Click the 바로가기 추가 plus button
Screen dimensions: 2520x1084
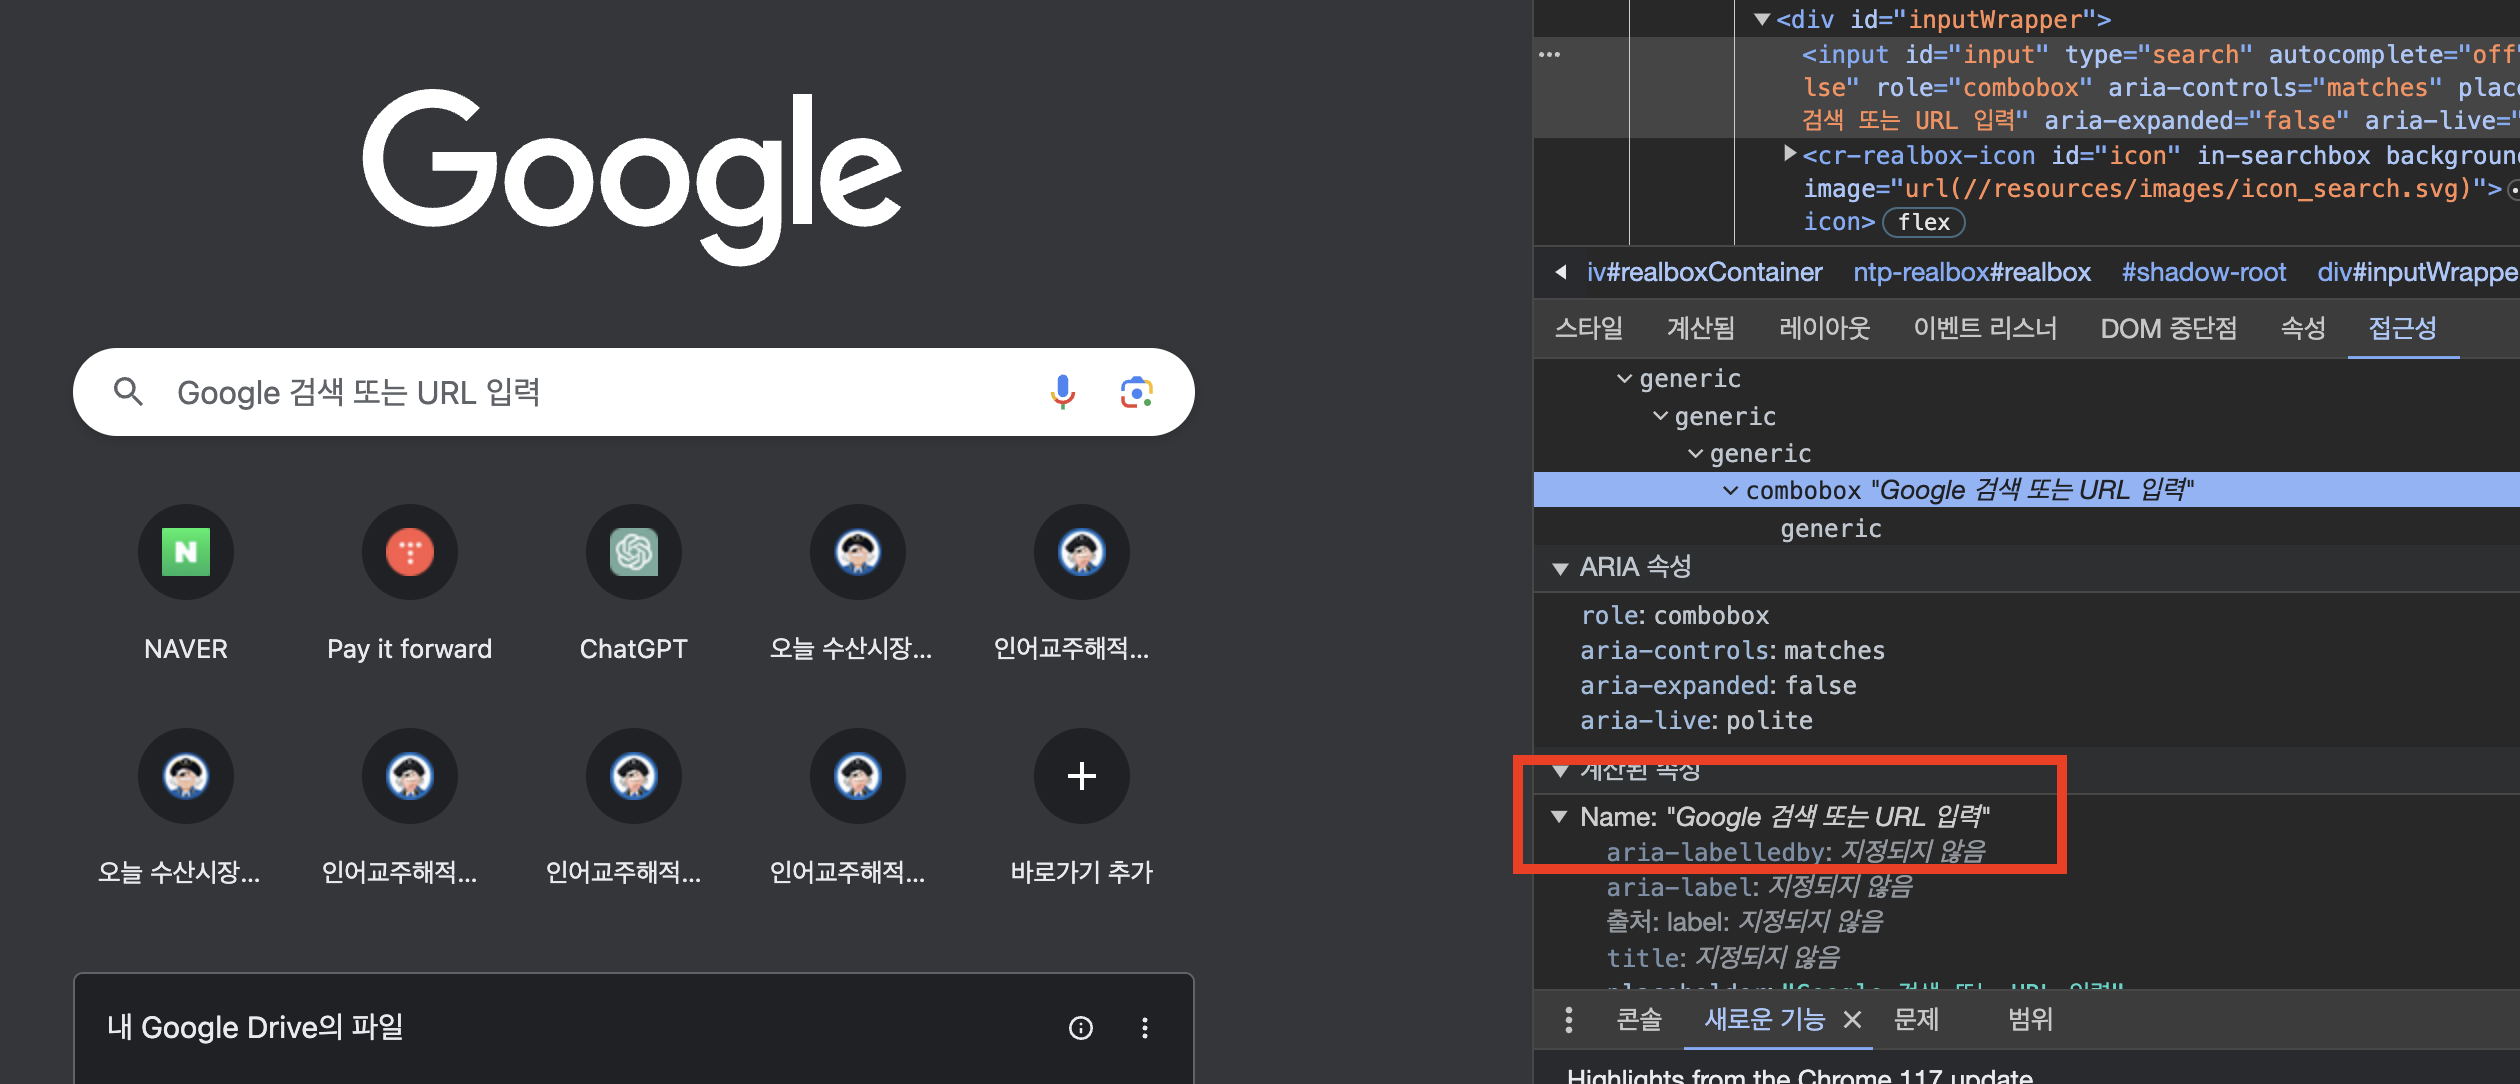1081,776
